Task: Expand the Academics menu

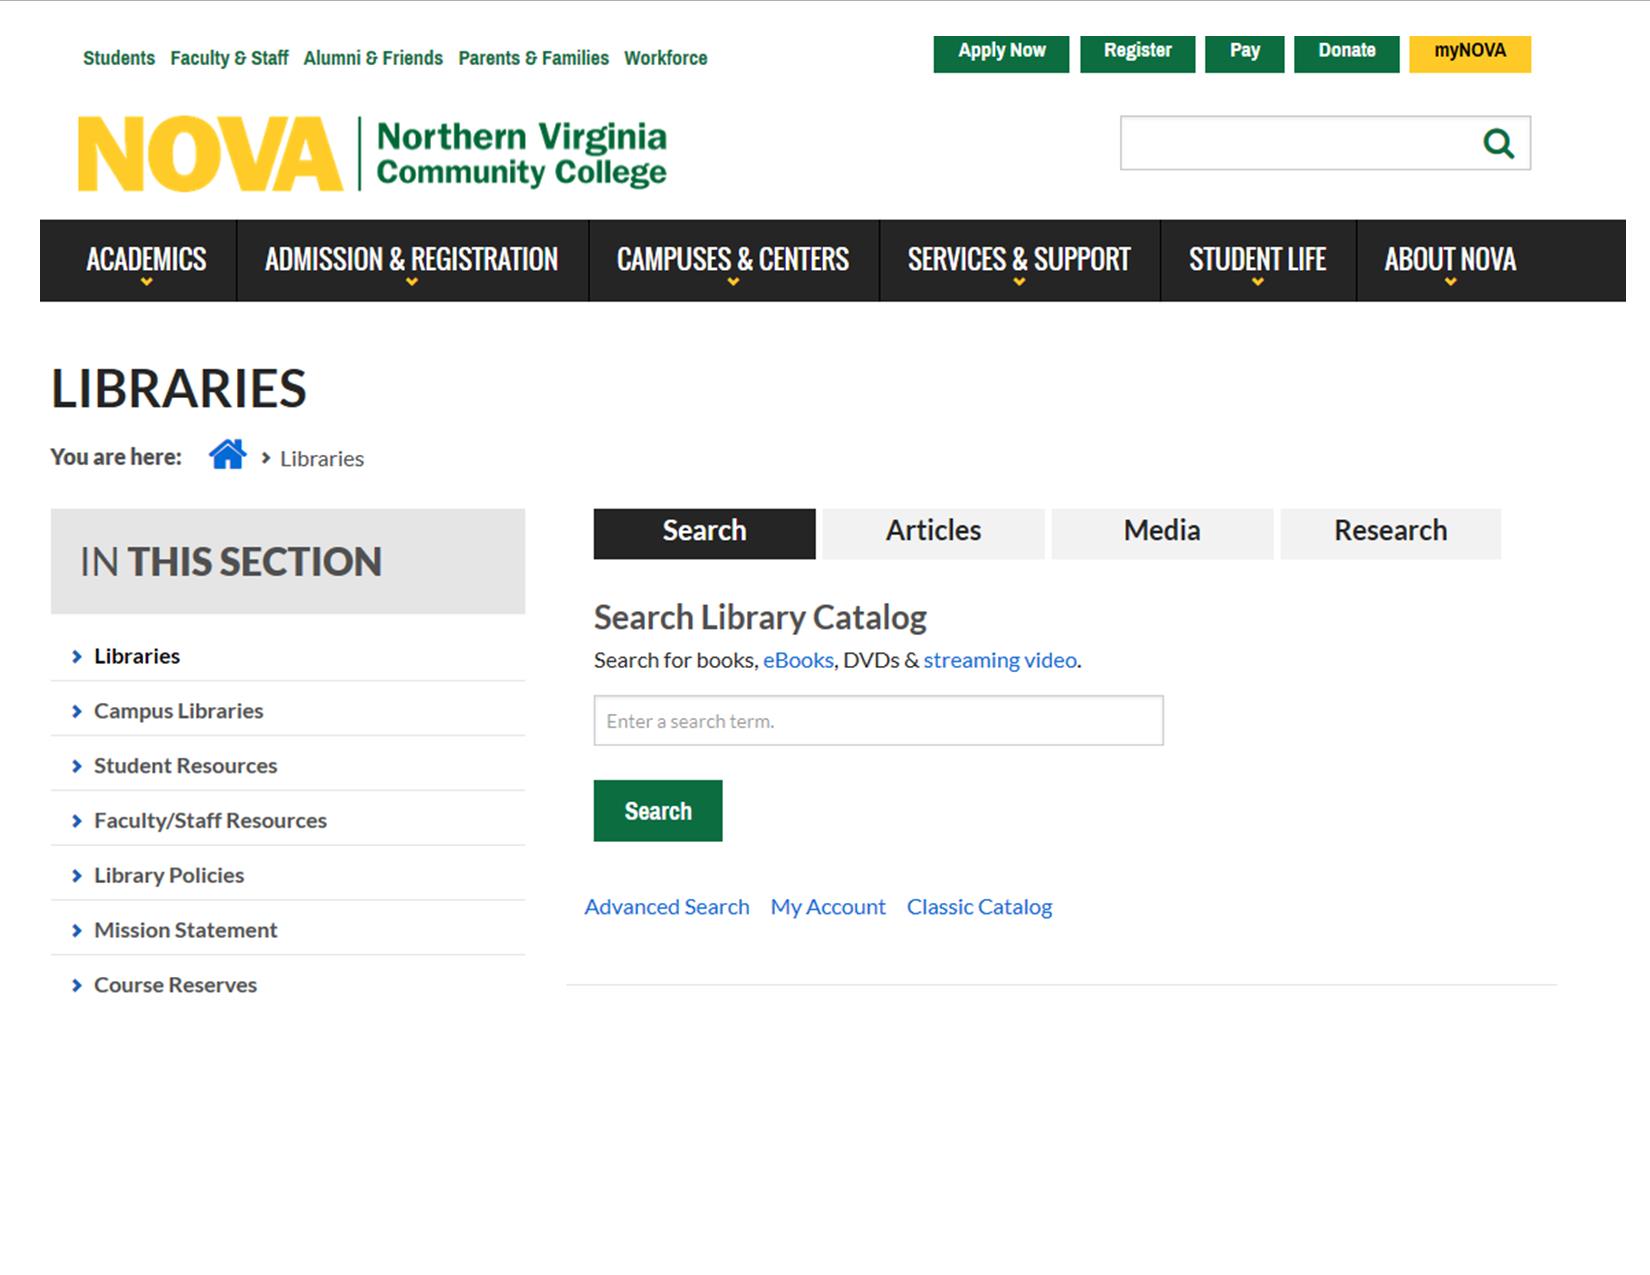Action: point(146,260)
